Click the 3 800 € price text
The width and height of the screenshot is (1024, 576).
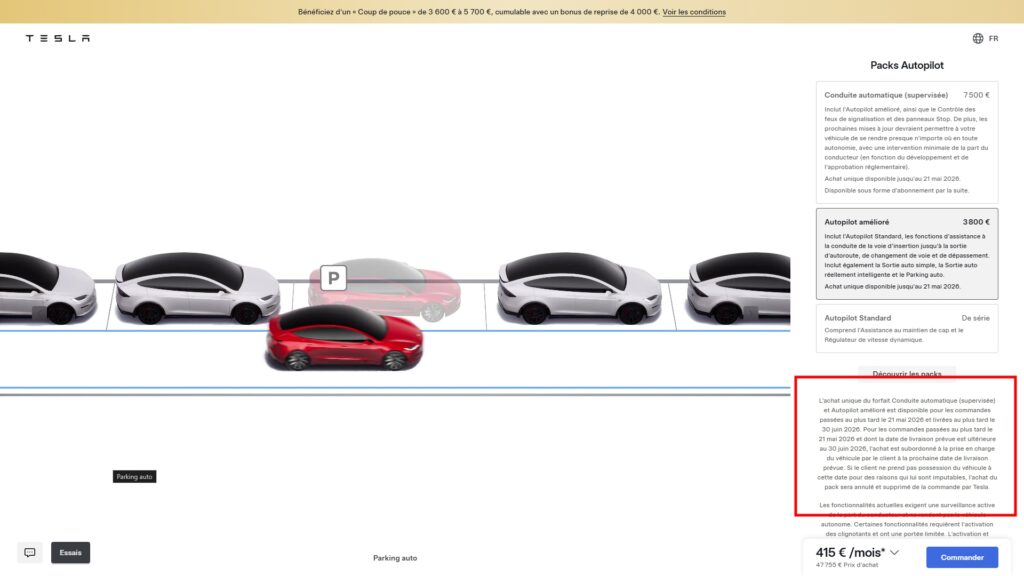tap(976, 222)
